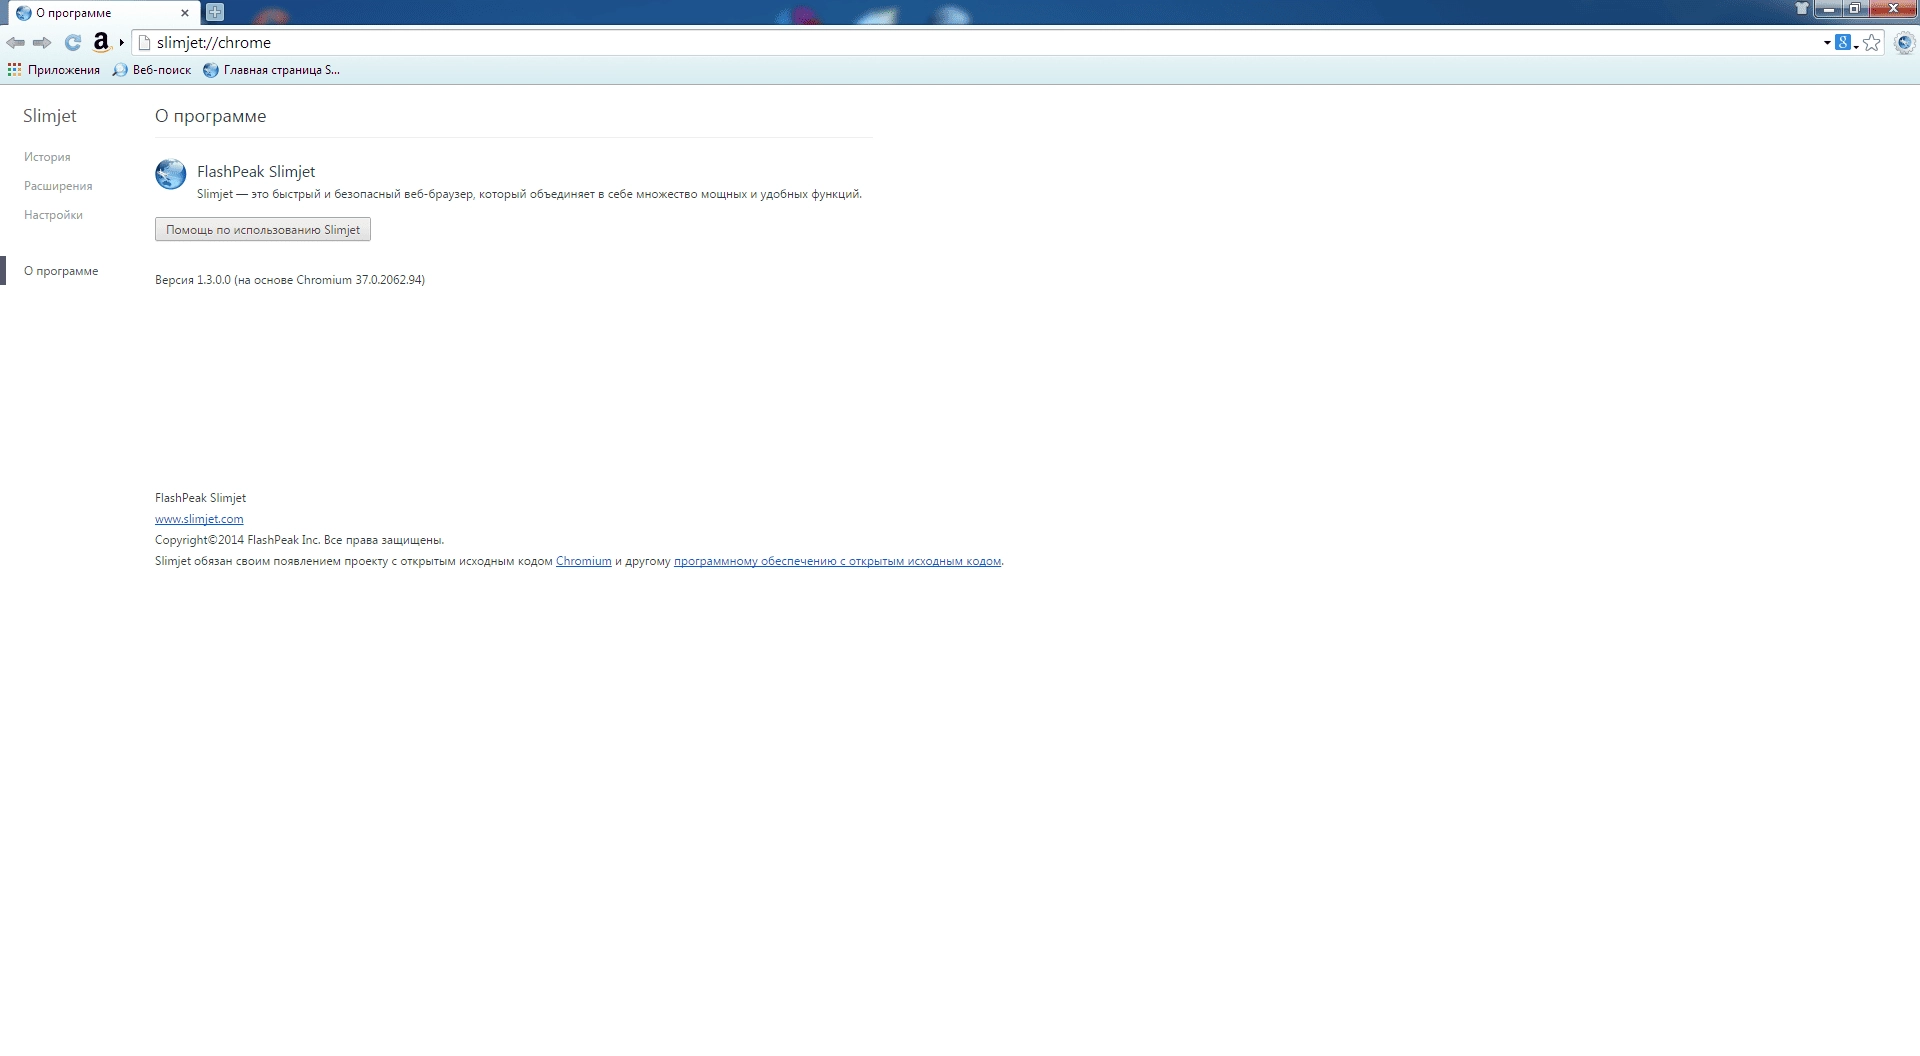
Task: Select О программе in the sidebar
Action: click(x=61, y=271)
